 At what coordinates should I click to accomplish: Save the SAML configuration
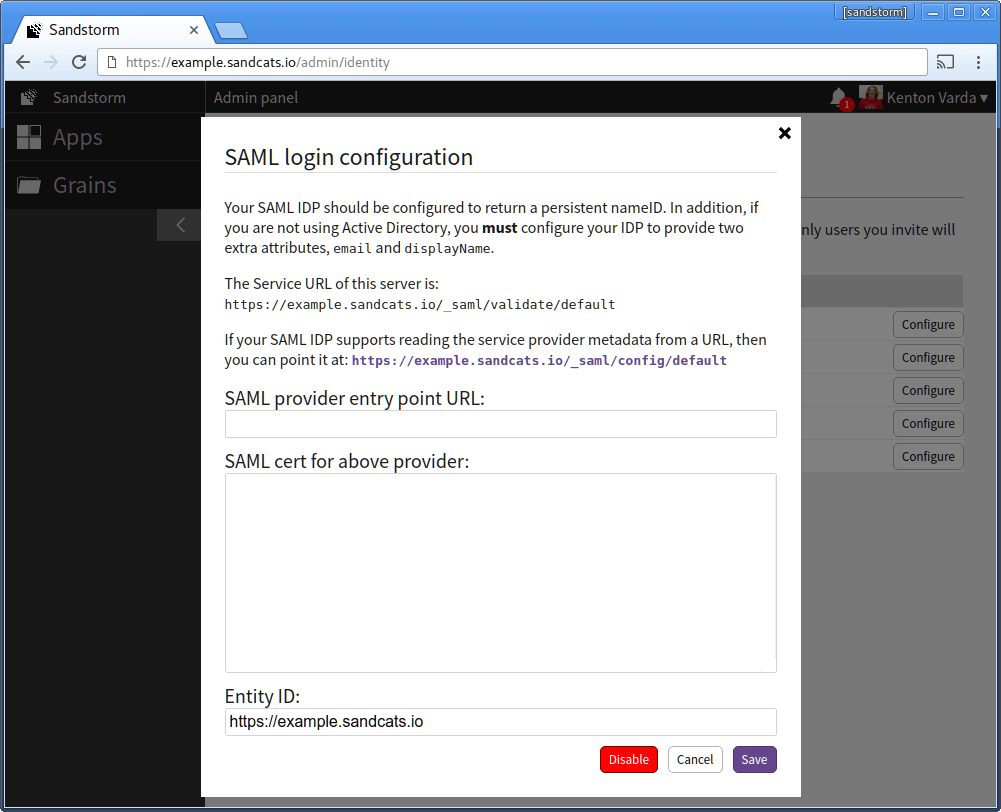755,760
